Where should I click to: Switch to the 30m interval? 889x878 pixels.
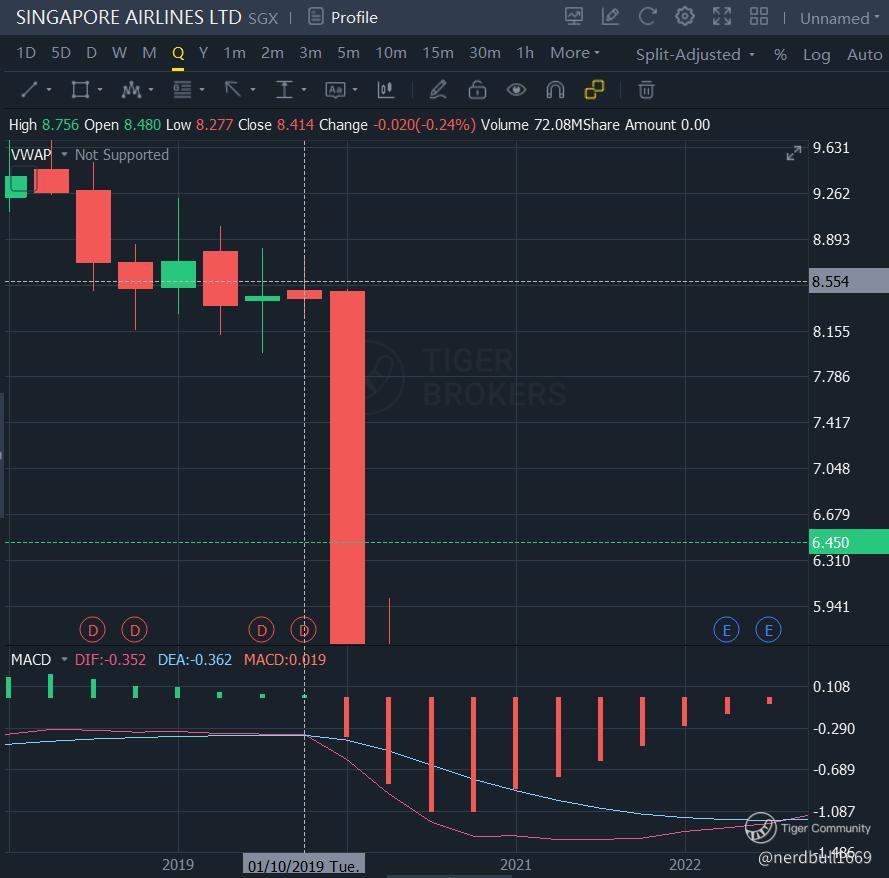[484, 53]
